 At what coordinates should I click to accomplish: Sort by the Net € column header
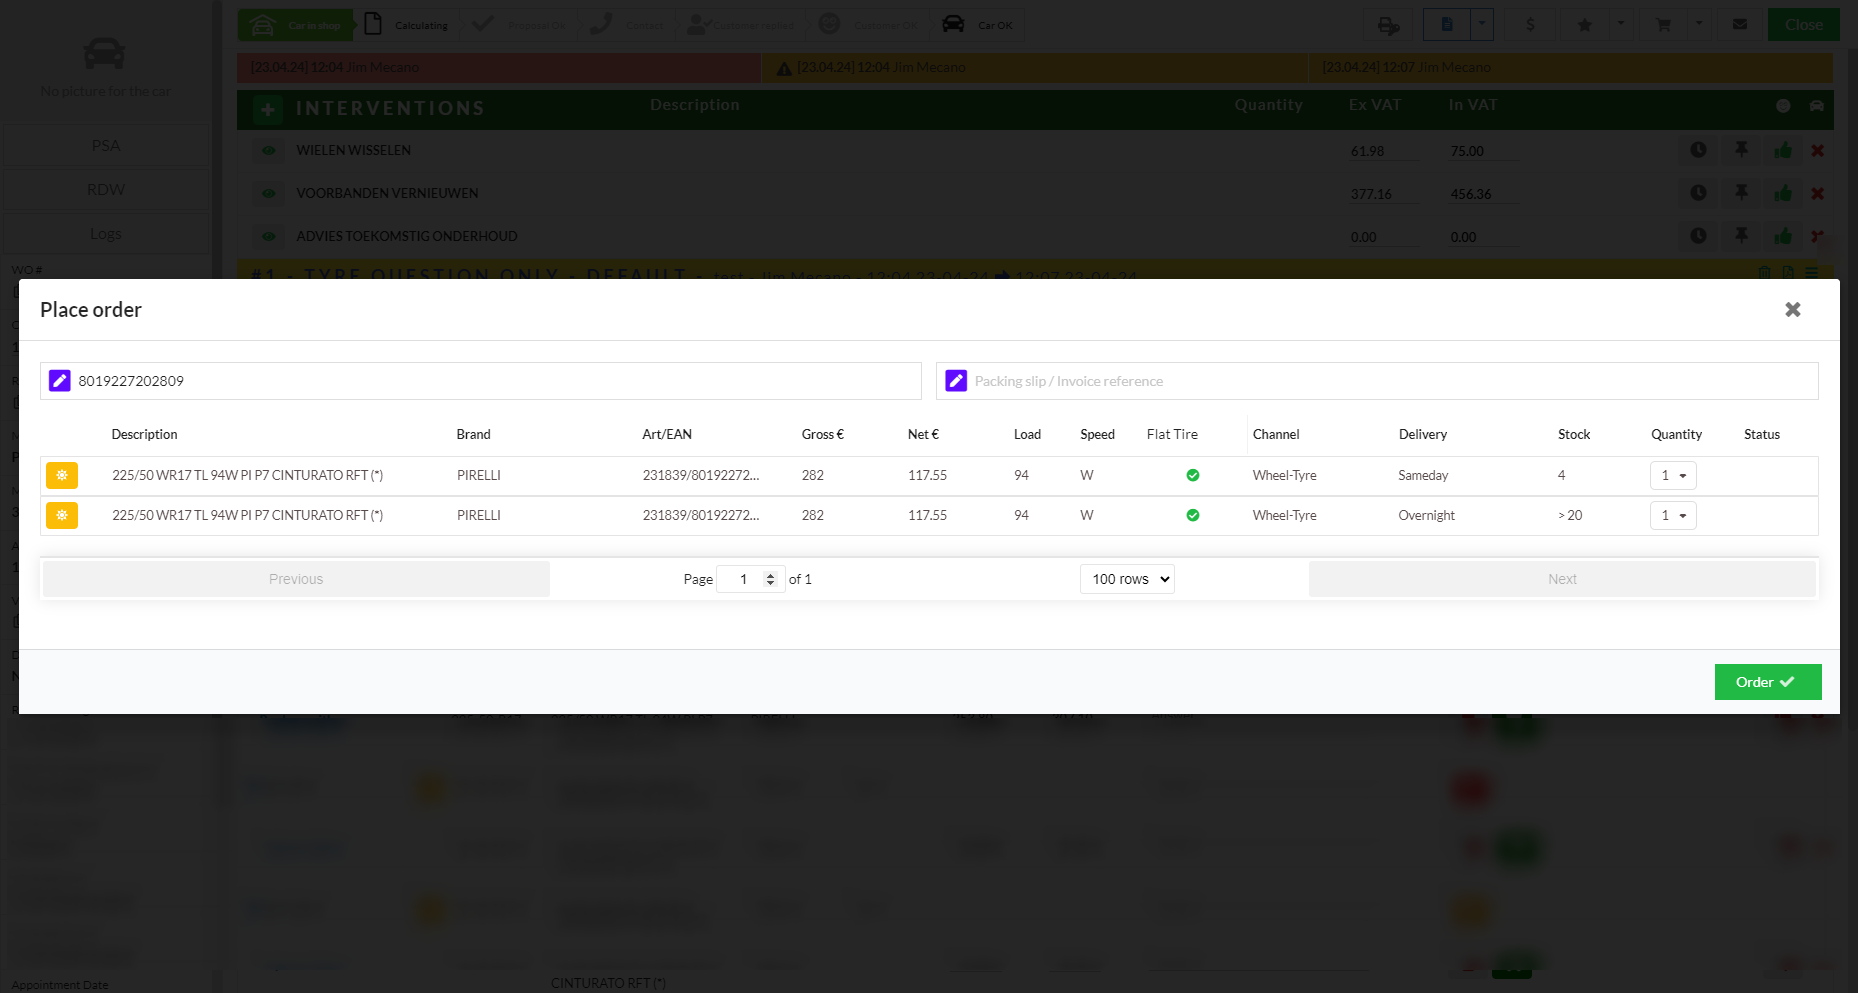point(923,434)
